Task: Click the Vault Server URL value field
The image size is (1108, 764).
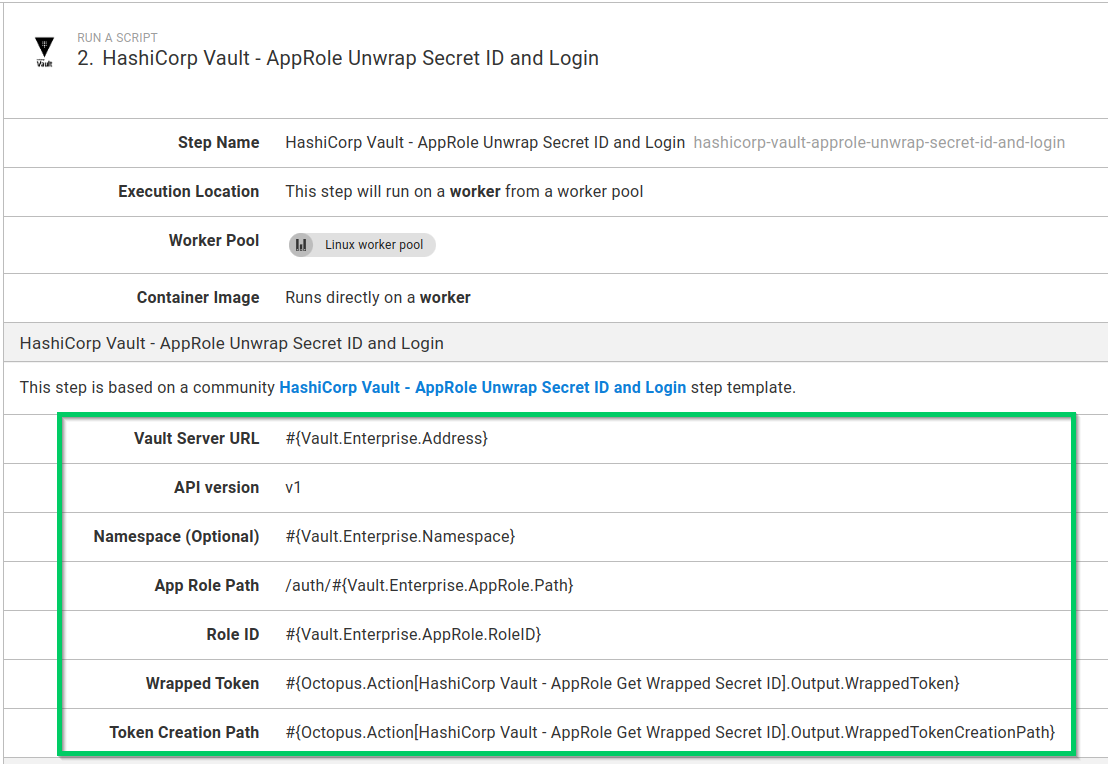Action: coord(389,438)
